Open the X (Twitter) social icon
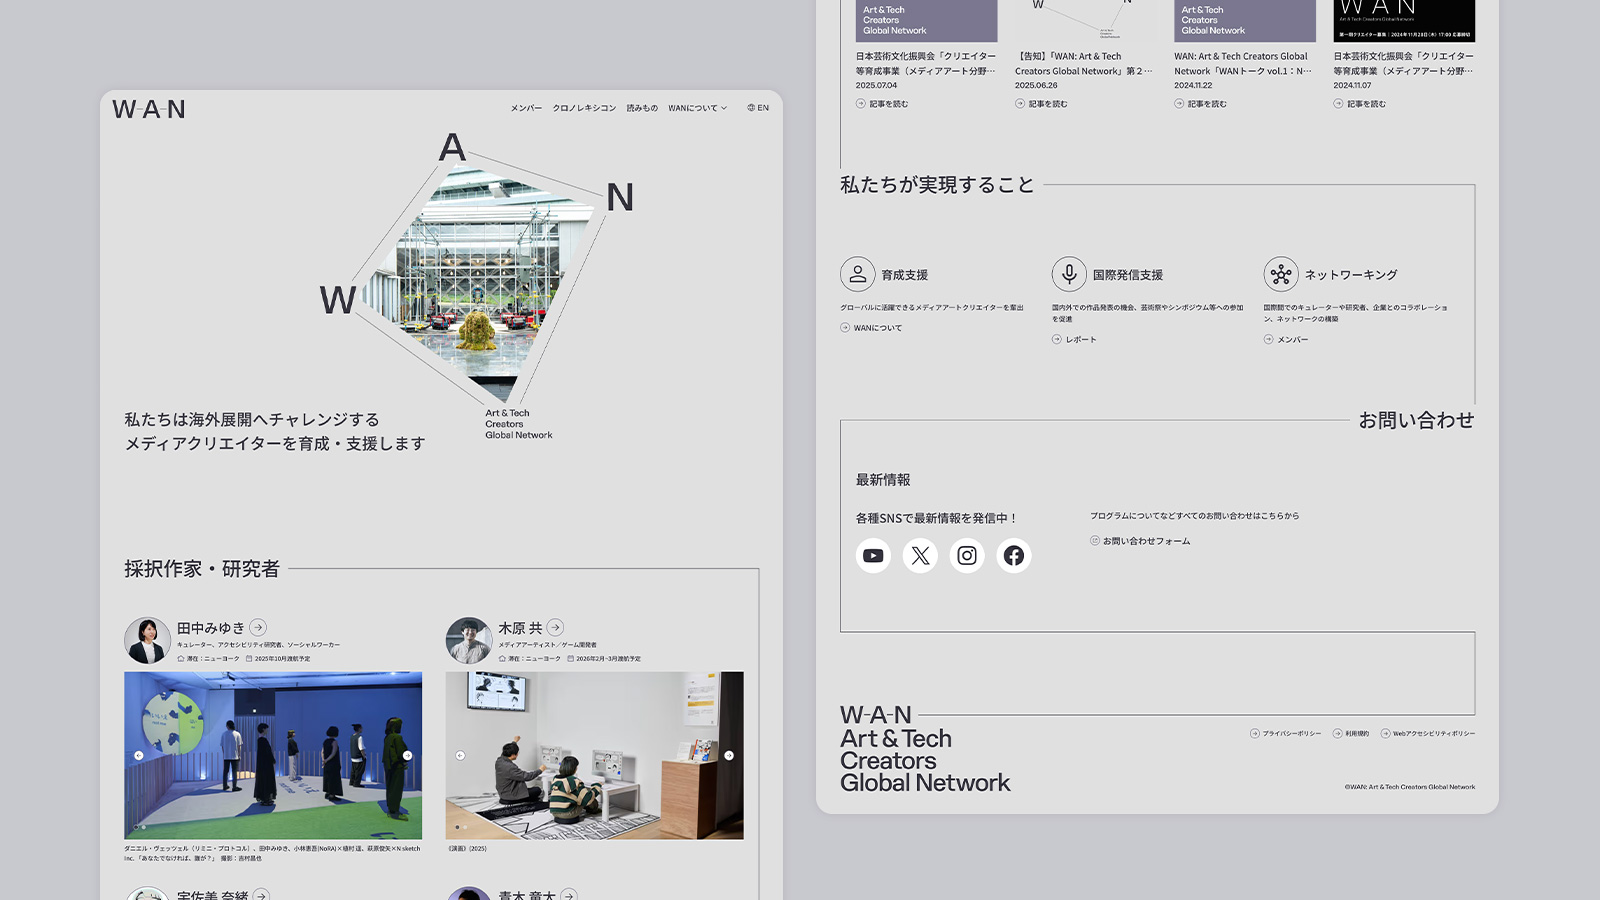Viewport: 1600px width, 900px height. pyautogui.click(x=920, y=556)
